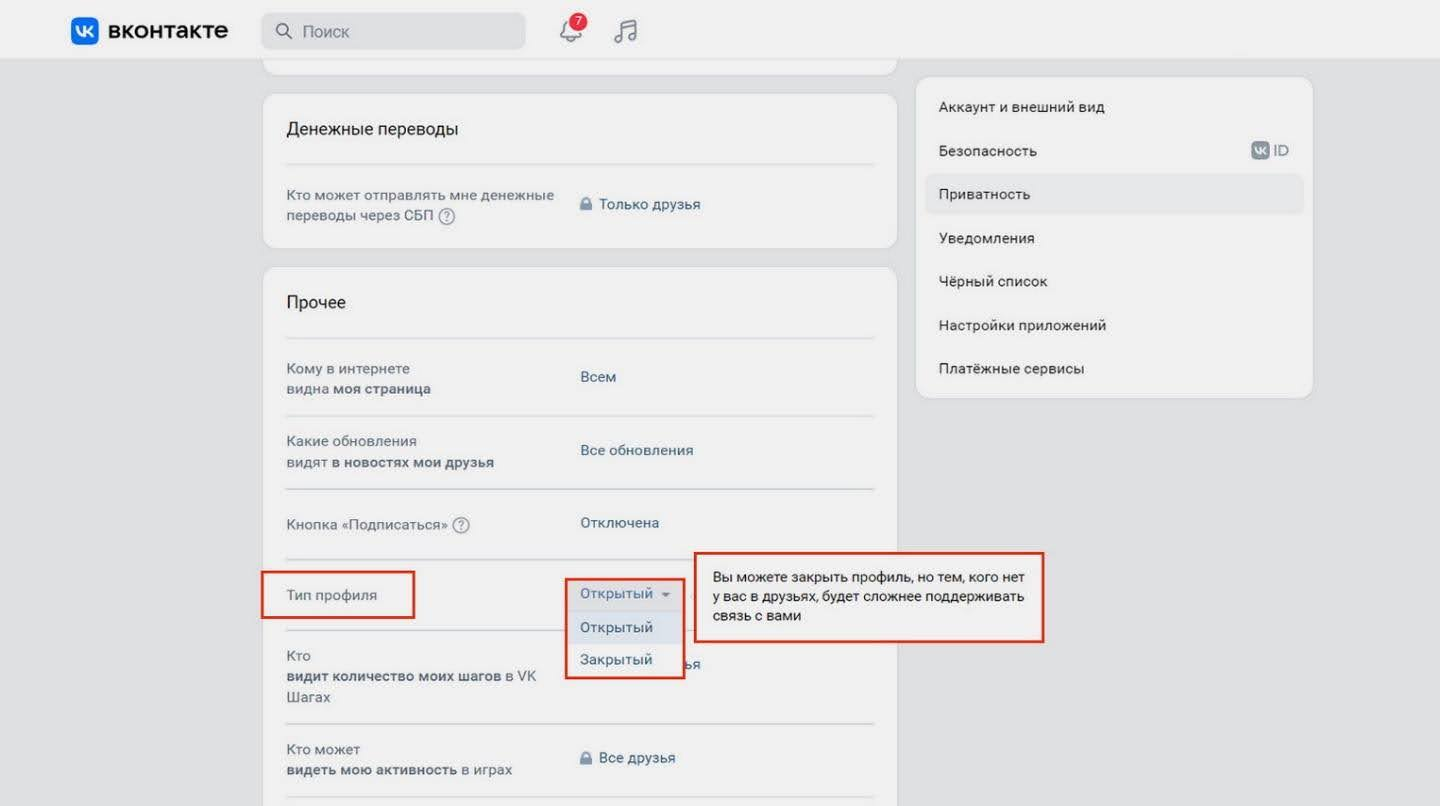
Task: Switch to Безопасность settings section
Action: pyautogui.click(x=987, y=151)
